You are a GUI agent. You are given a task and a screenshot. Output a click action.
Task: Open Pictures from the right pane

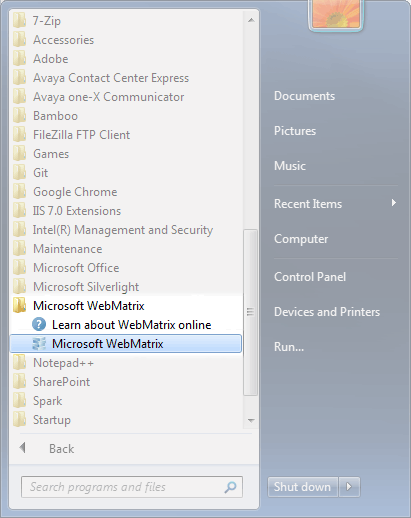point(295,131)
